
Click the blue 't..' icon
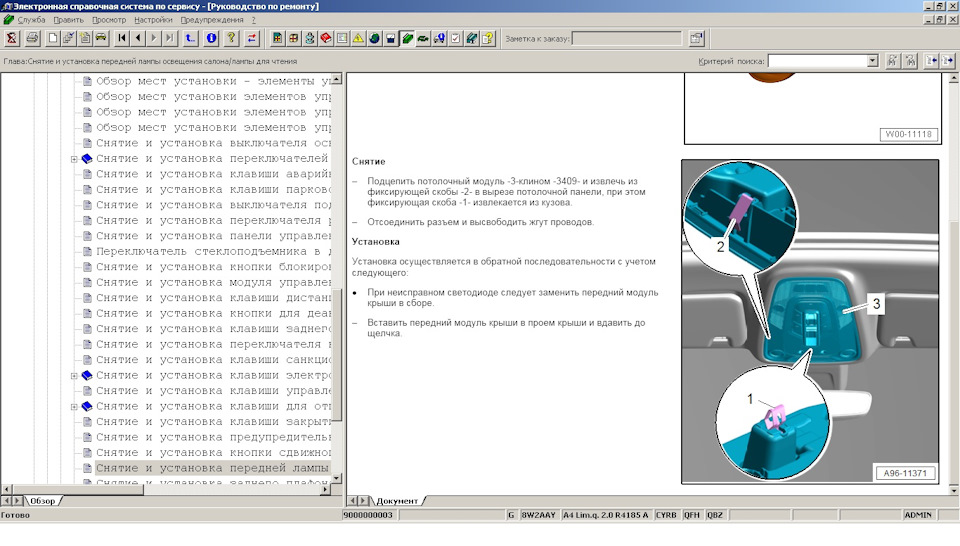tap(190, 39)
